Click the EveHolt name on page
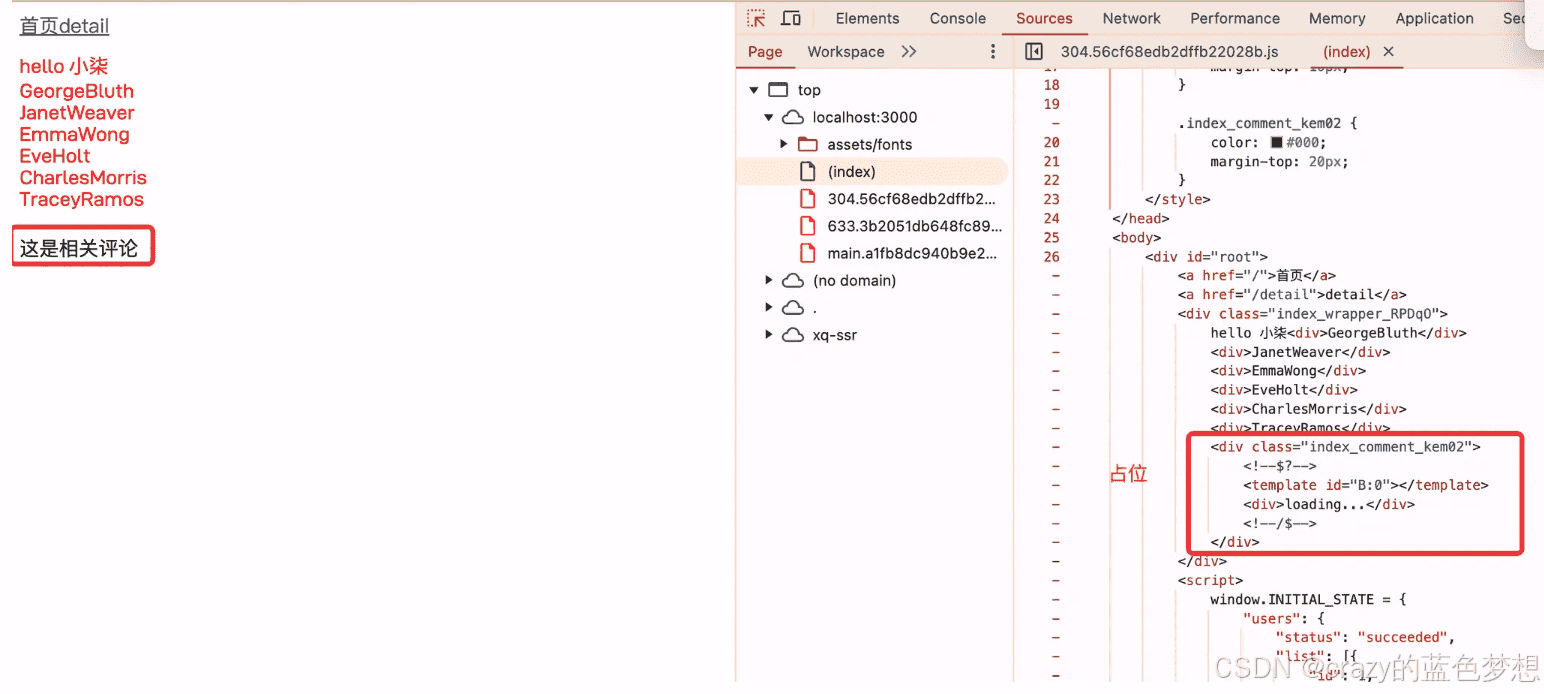 pyautogui.click(x=55, y=156)
